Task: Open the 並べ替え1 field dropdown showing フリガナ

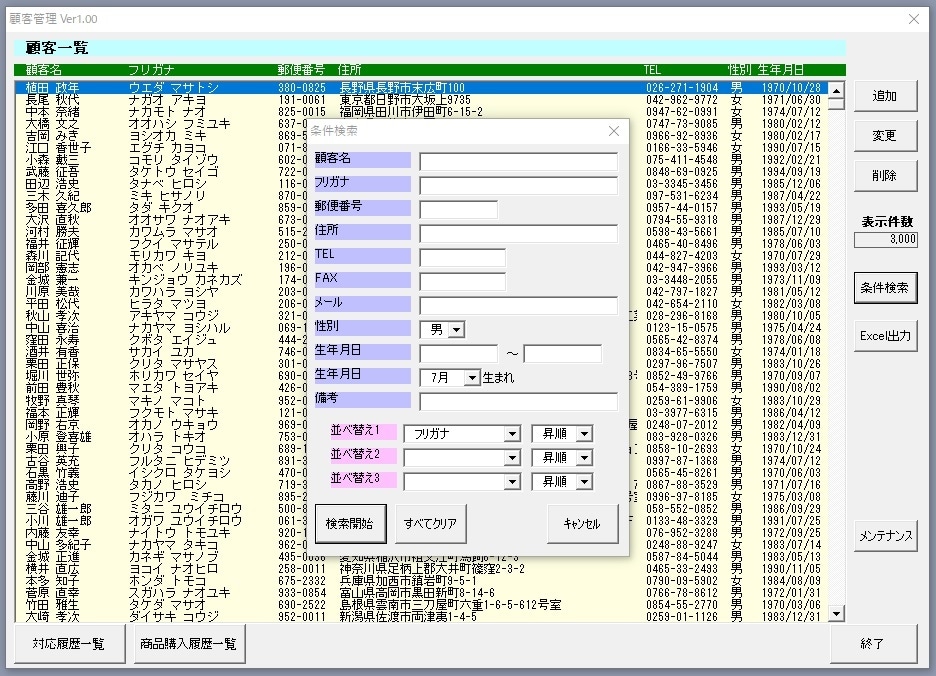Action: (x=512, y=434)
